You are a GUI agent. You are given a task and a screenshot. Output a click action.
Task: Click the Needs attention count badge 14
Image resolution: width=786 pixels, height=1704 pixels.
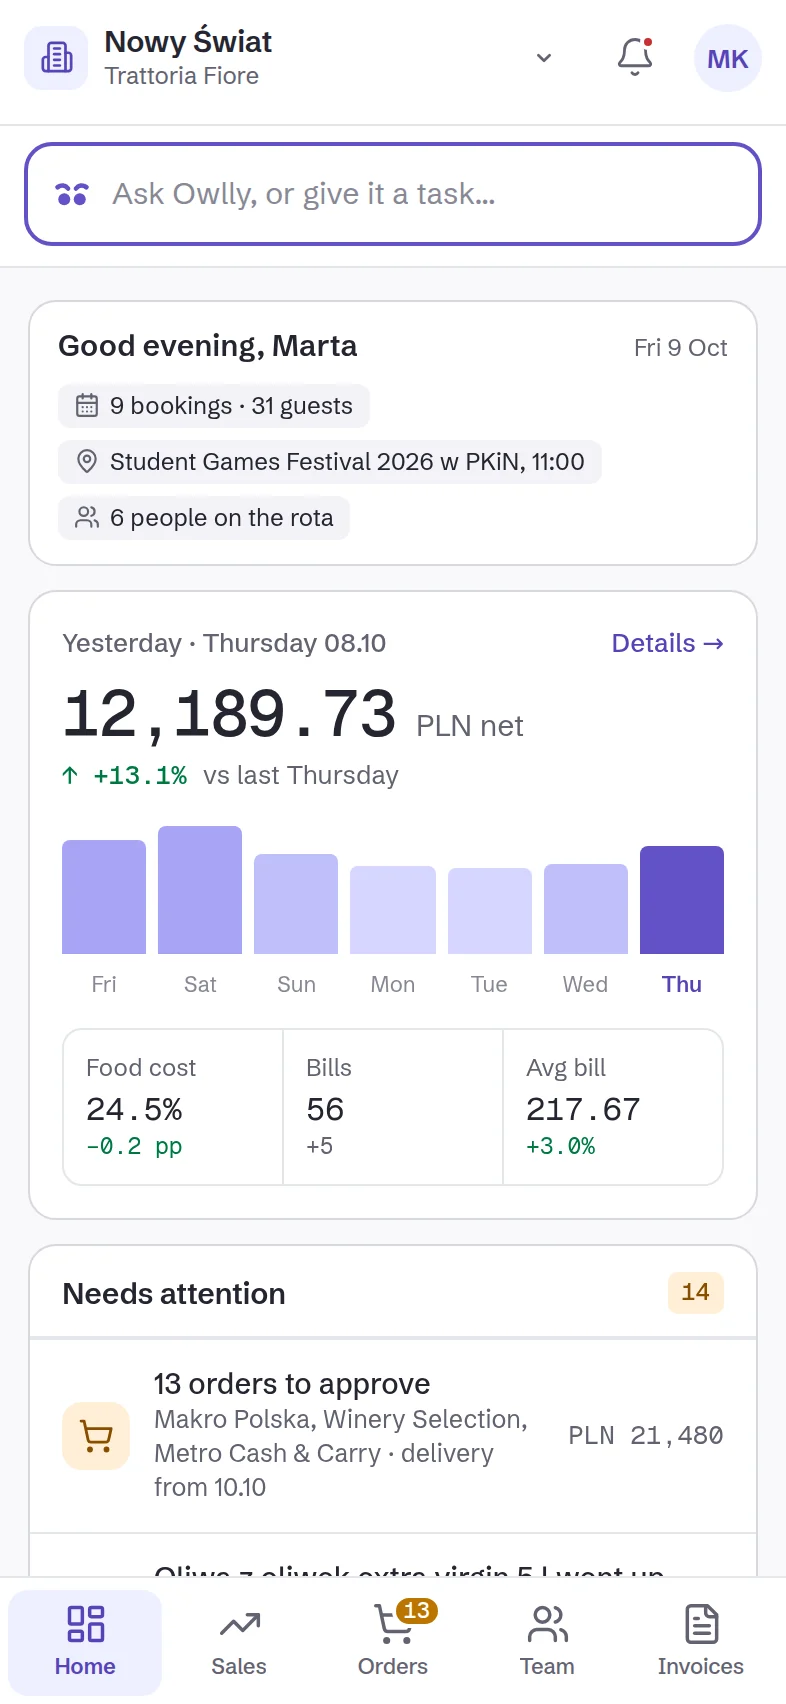click(696, 1292)
